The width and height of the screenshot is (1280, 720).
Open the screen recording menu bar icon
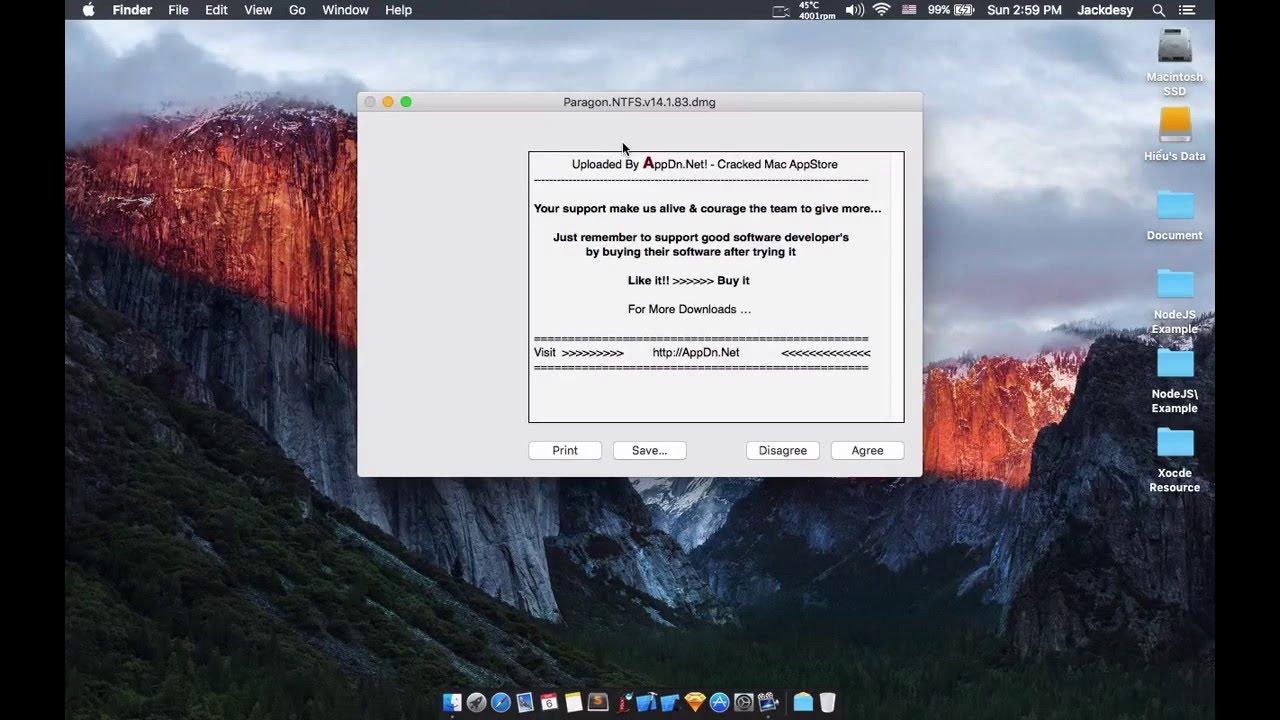click(x=781, y=10)
